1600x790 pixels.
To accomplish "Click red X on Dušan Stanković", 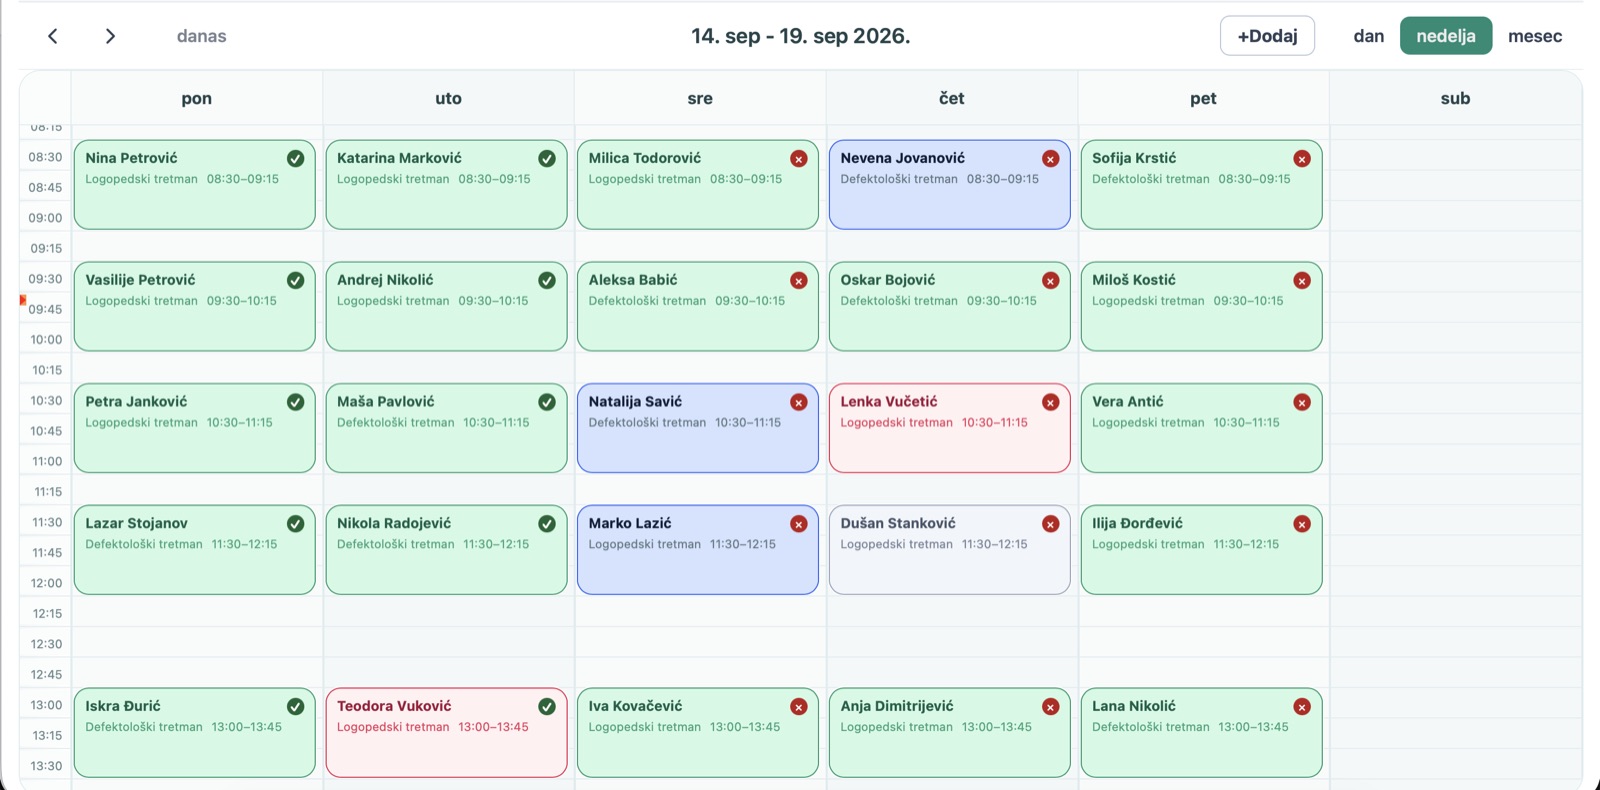I will tap(1051, 524).
